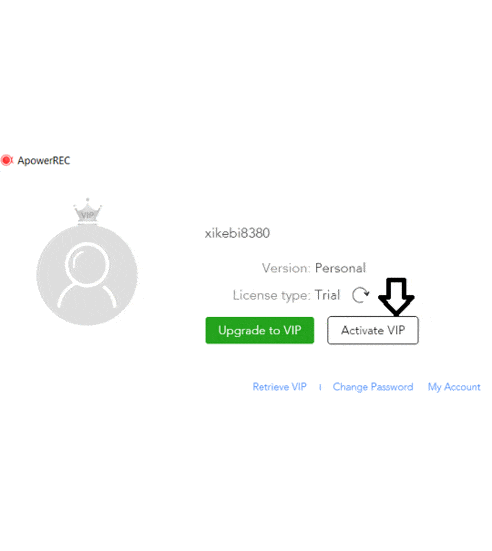Click the green Upgrade to VIP button
492x551 pixels.
tap(260, 330)
